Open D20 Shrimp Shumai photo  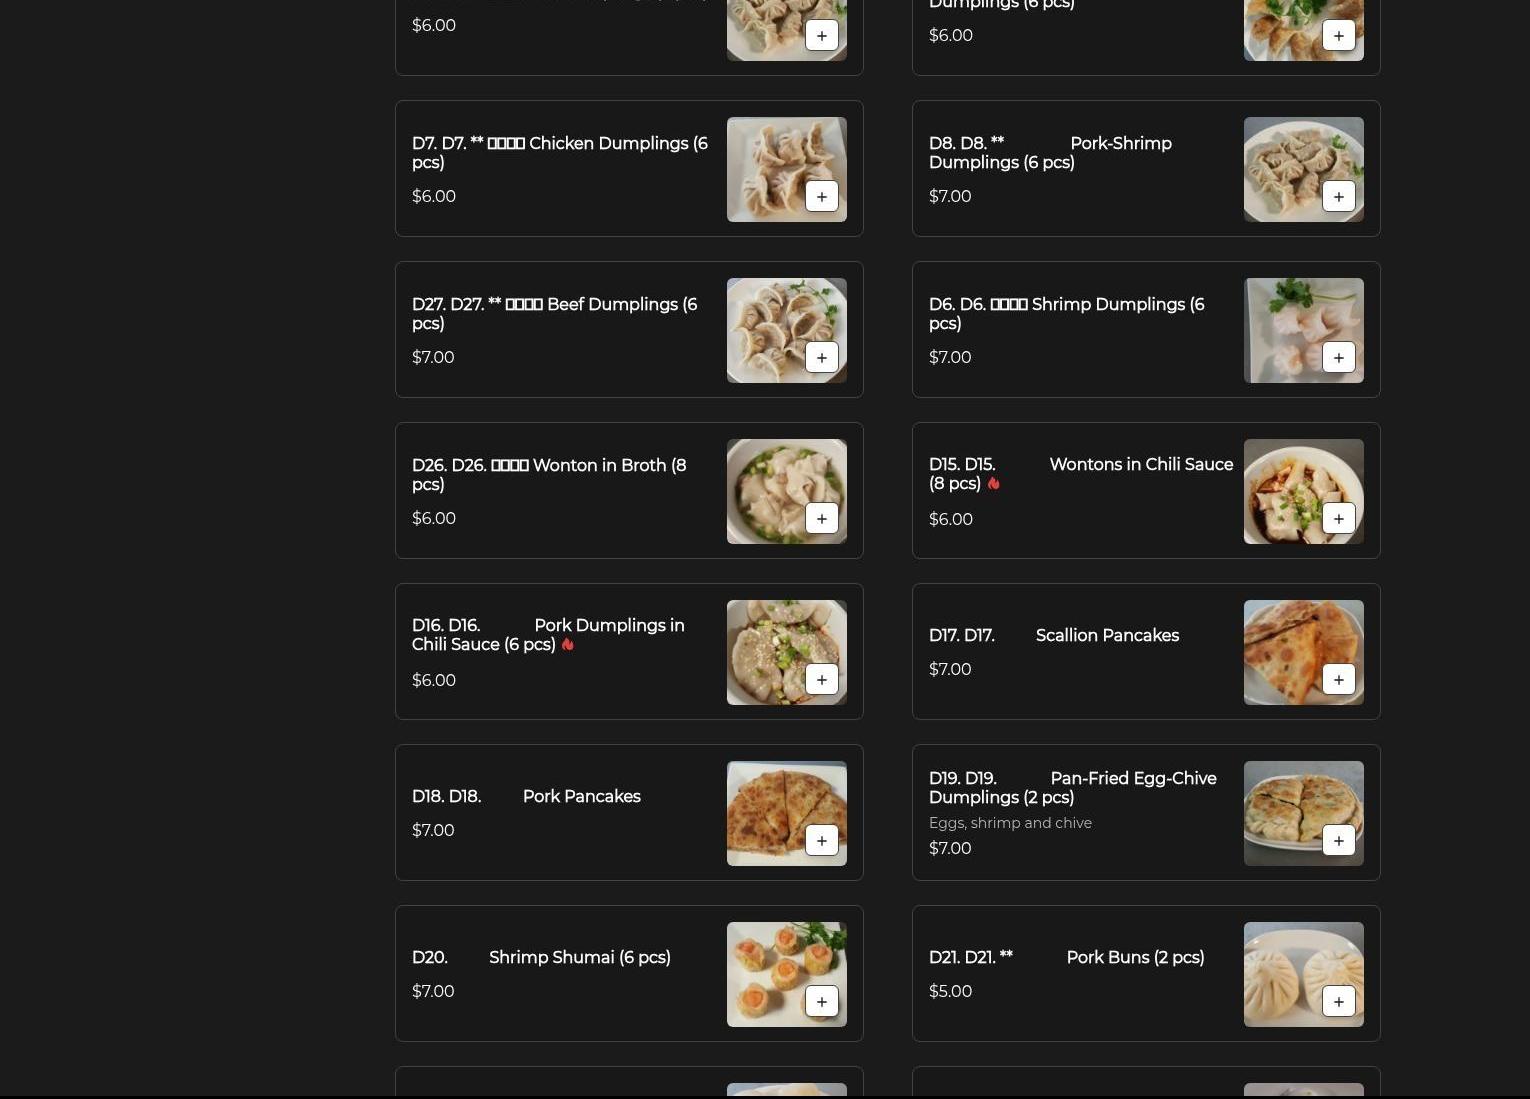787,974
